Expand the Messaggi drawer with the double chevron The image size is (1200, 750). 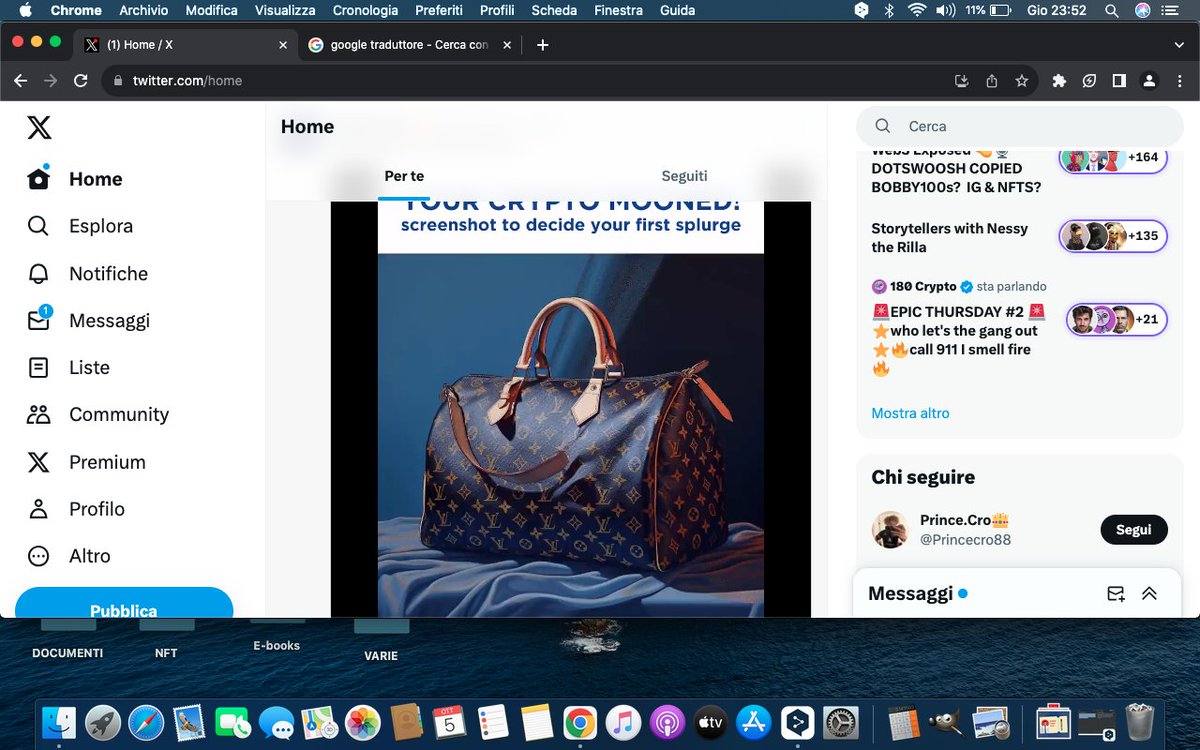(1149, 594)
